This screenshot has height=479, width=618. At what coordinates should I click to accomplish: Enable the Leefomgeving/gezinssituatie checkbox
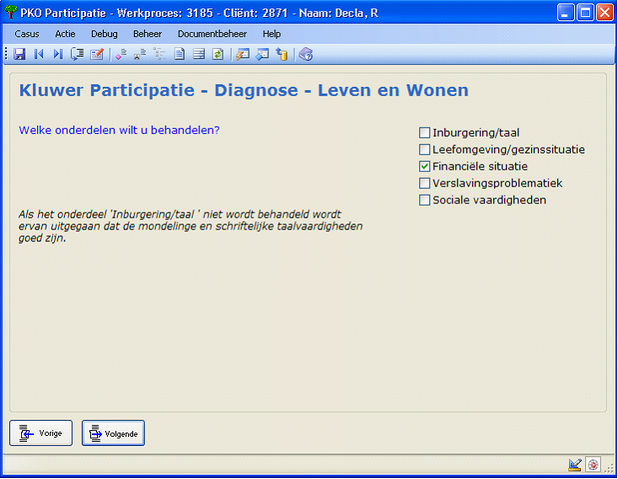(424, 149)
